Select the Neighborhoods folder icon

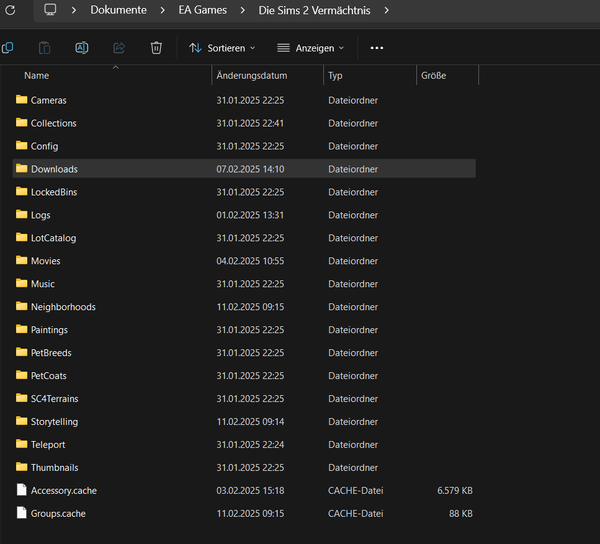21,306
